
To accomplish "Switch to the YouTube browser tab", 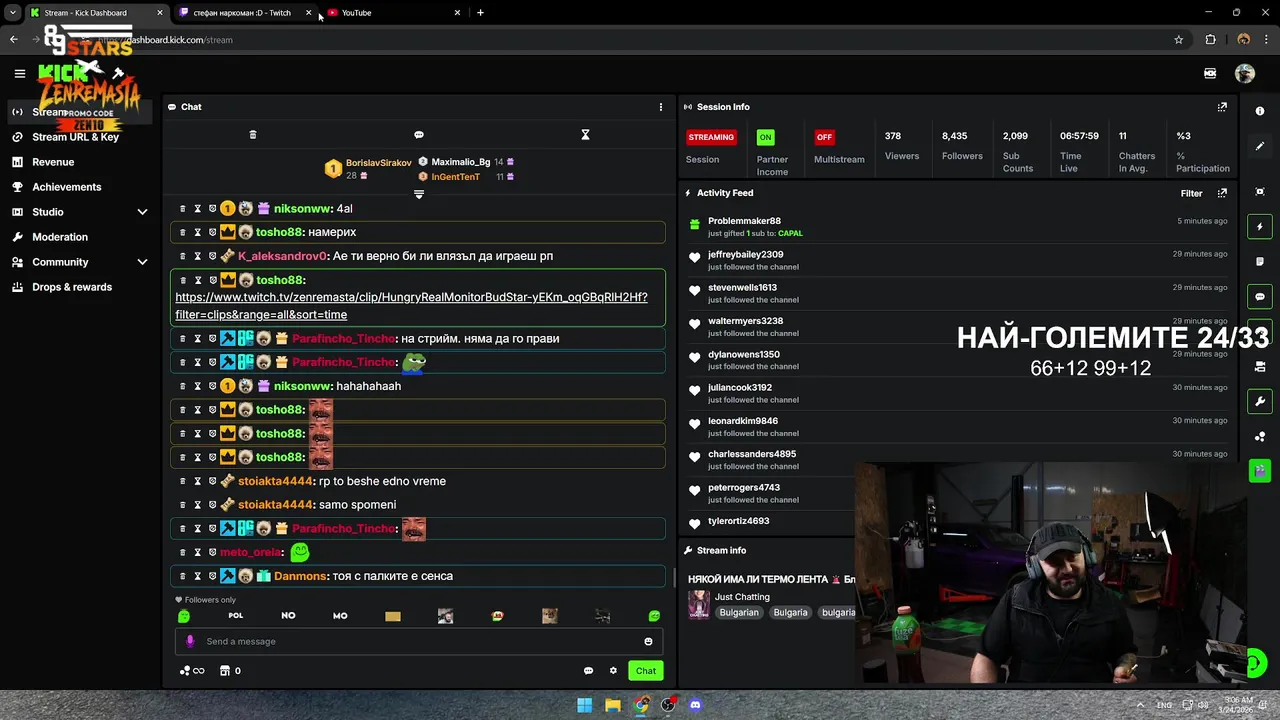I will (394, 13).
